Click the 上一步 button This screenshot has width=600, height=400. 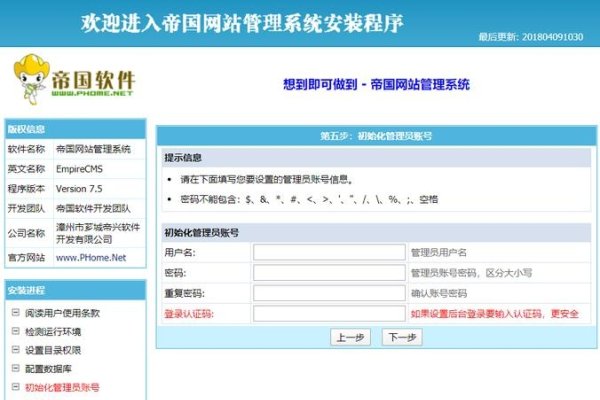click(x=350, y=337)
